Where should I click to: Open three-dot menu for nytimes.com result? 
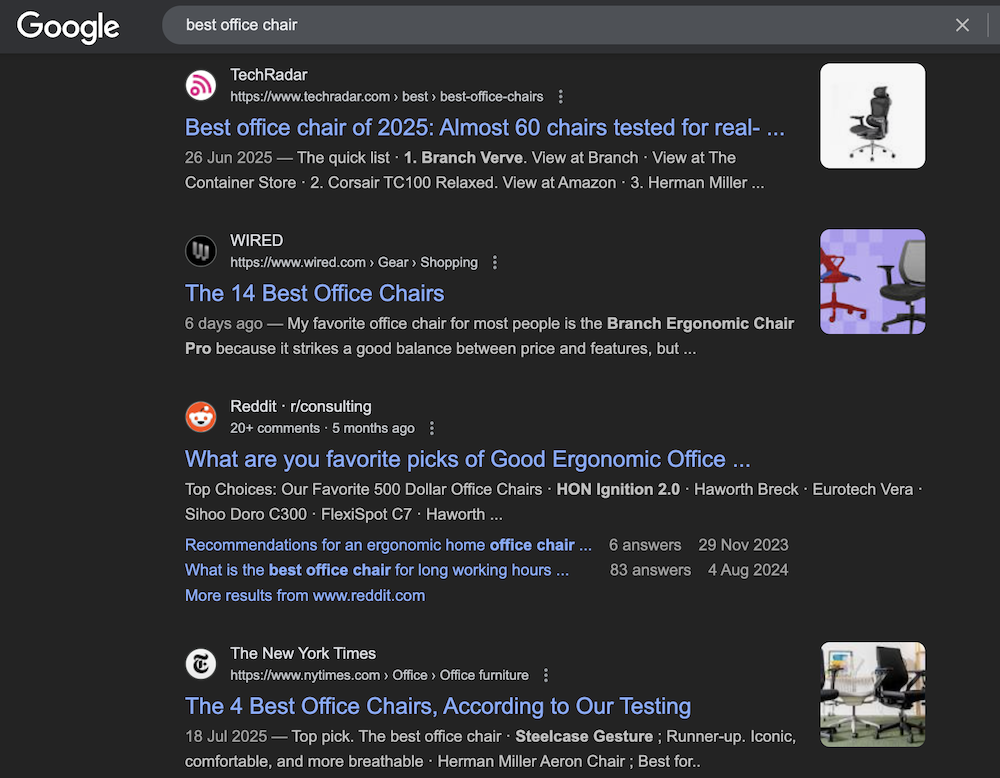click(x=546, y=676)
